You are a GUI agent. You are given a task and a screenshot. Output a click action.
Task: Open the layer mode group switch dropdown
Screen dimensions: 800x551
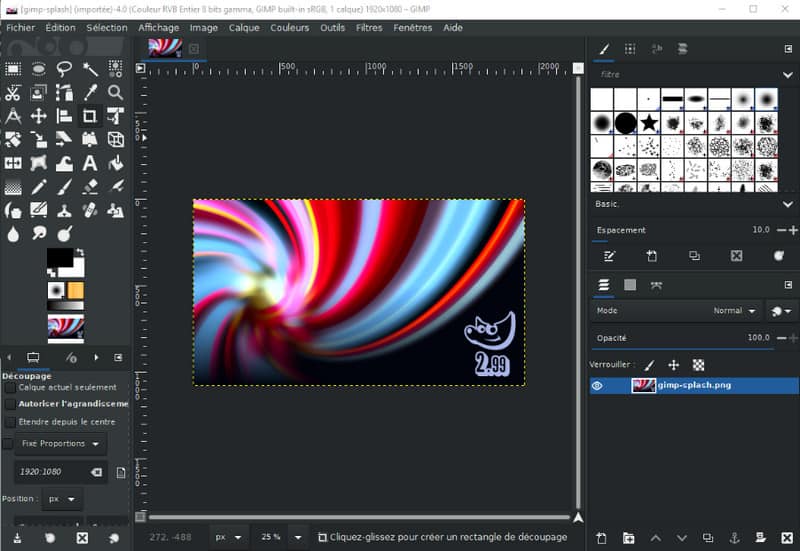[781, 311]
